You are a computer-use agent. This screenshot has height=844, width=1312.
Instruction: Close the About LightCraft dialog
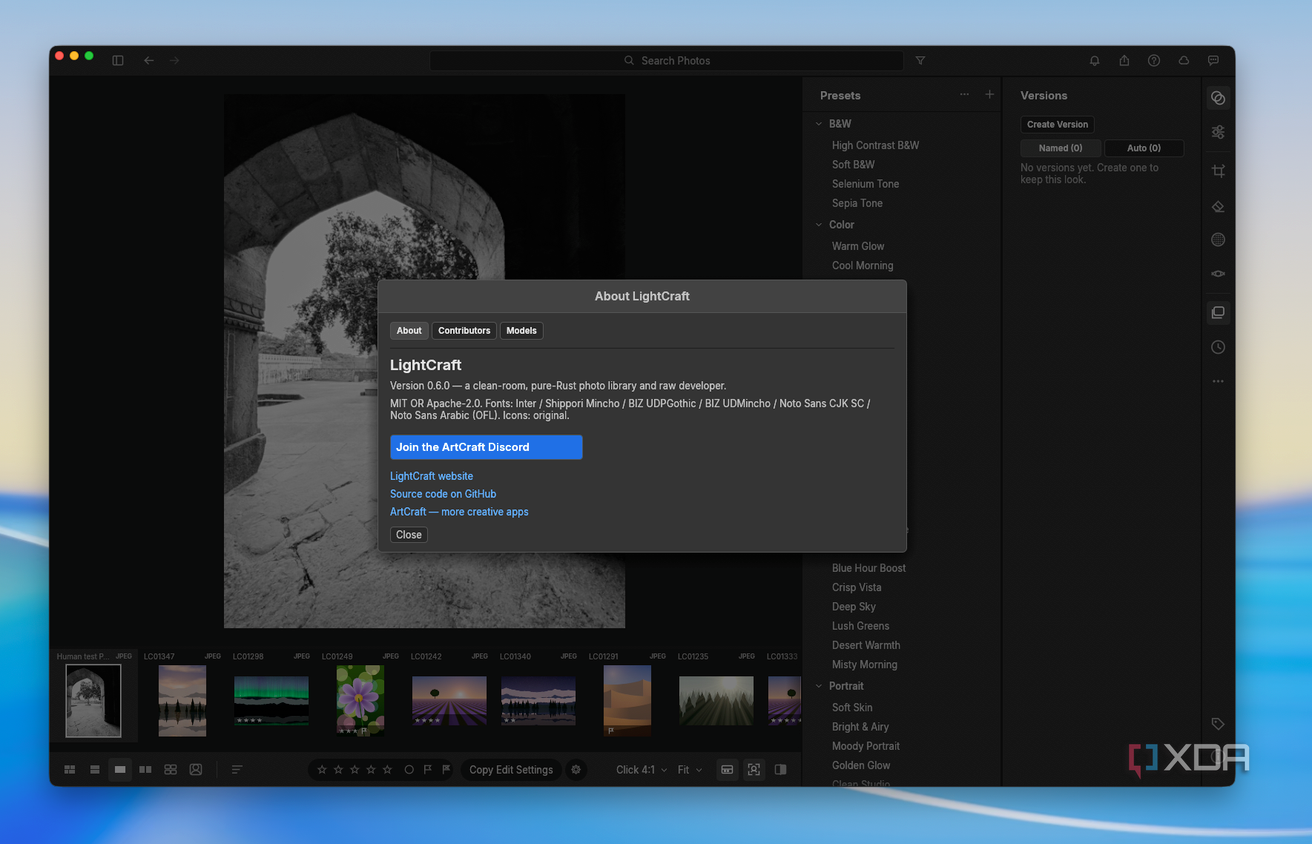[409, 535]
